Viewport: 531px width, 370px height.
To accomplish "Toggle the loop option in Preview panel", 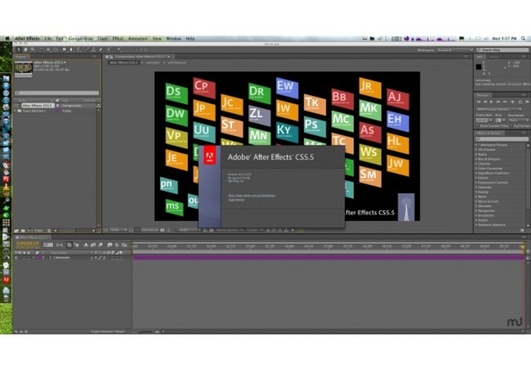I will 520,102.
